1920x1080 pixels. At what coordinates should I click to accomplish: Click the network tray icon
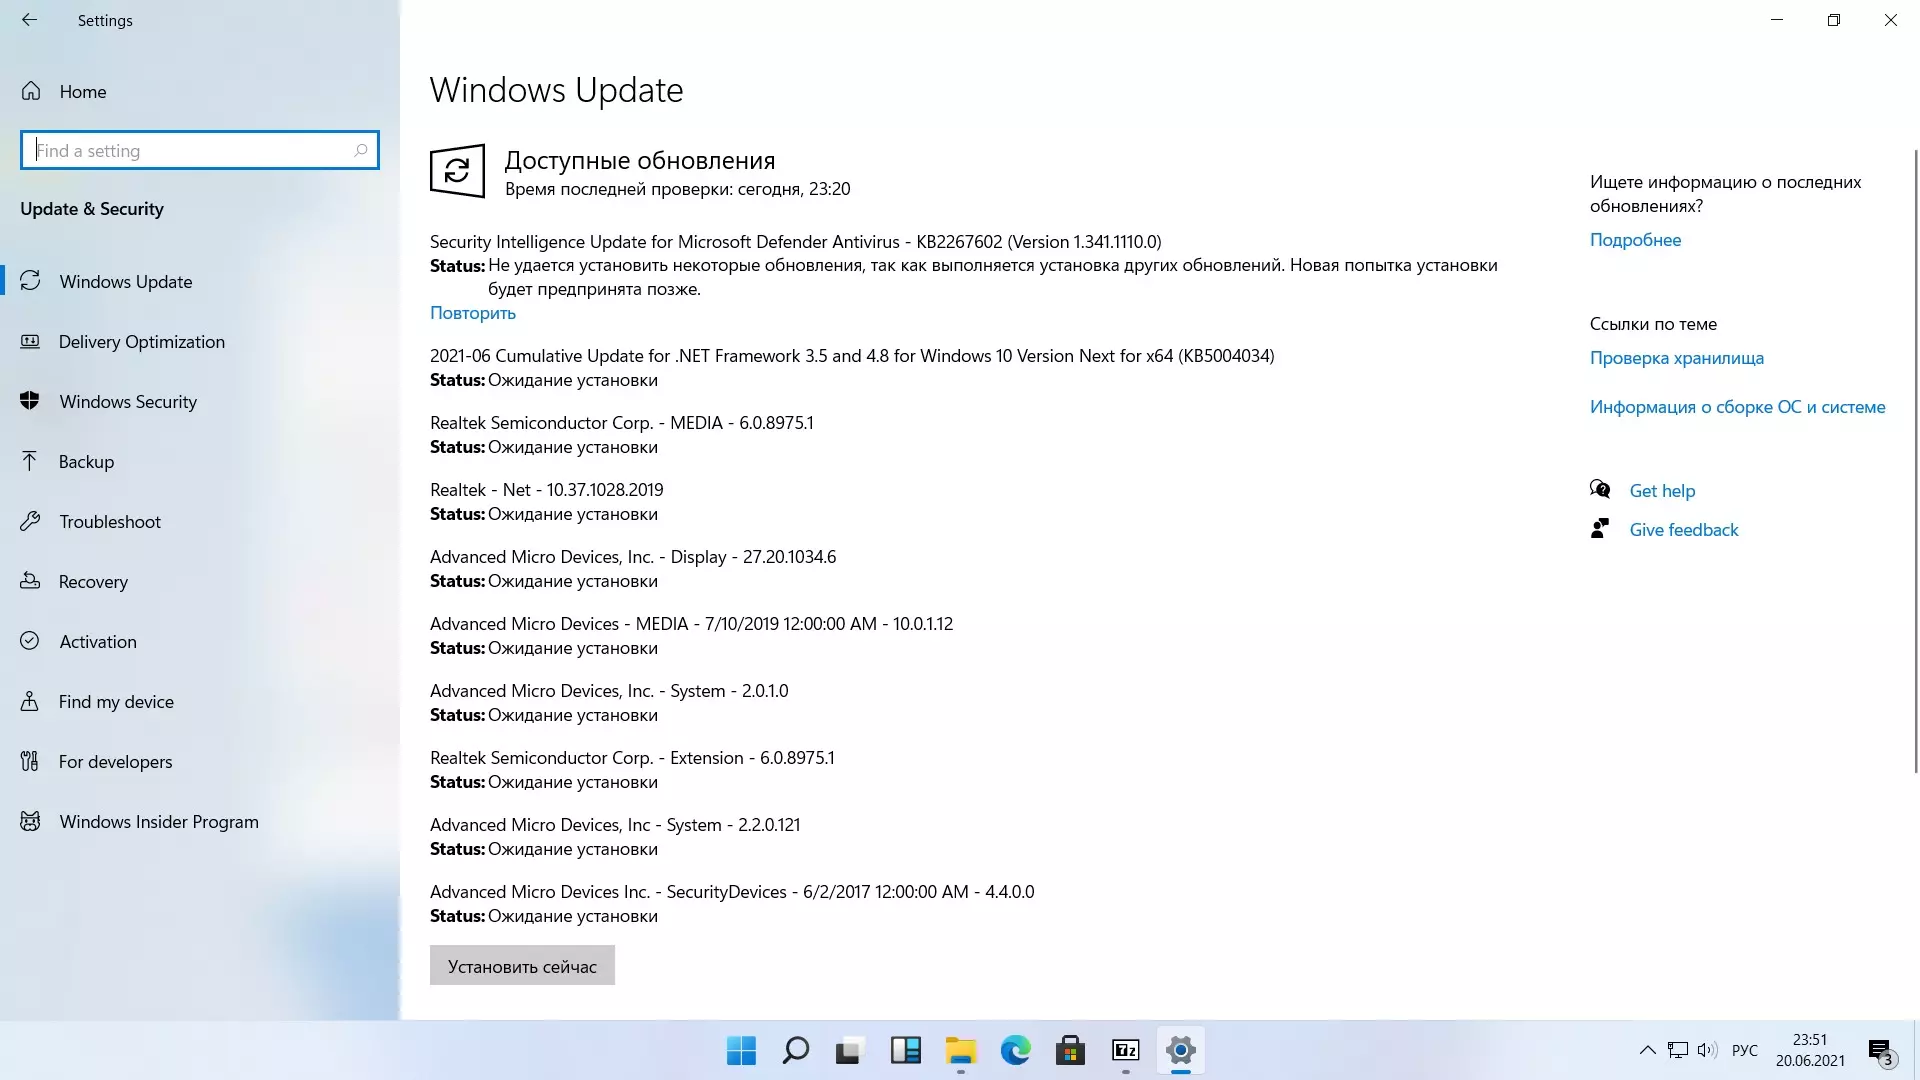pos(1678,1050)
